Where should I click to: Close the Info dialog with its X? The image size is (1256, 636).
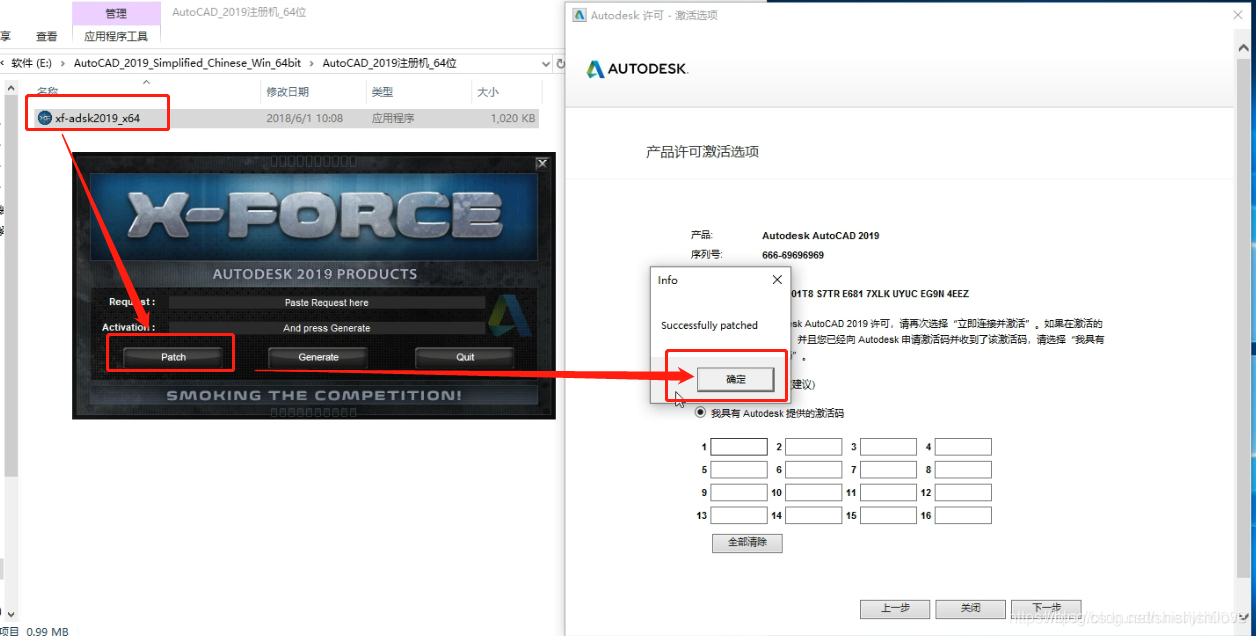click(x=777, y=280)
